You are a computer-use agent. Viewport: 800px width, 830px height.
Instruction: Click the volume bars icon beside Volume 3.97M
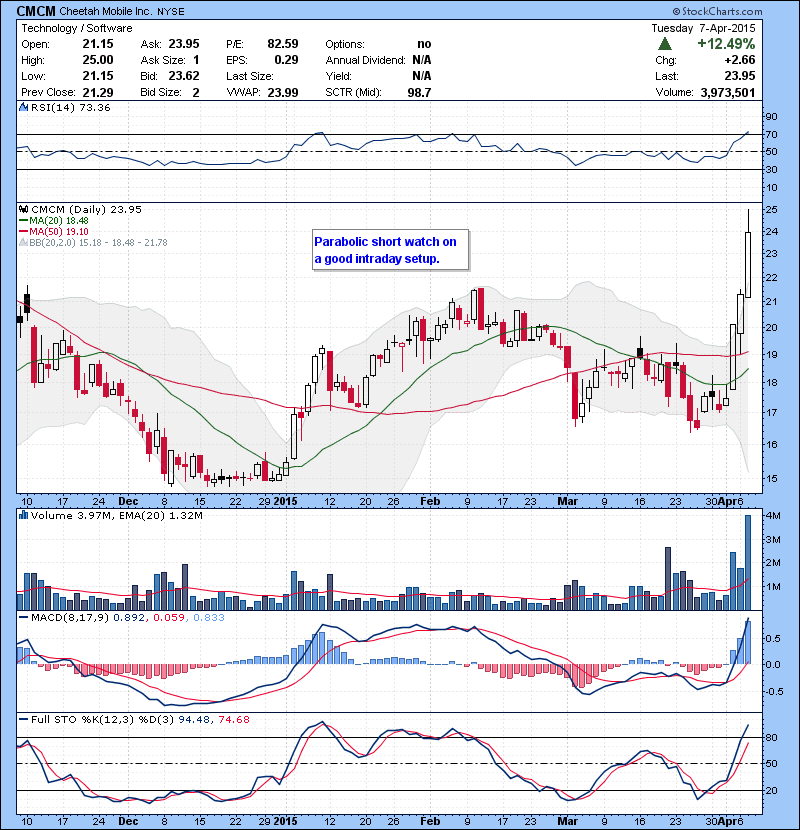[x=23, y=515]
